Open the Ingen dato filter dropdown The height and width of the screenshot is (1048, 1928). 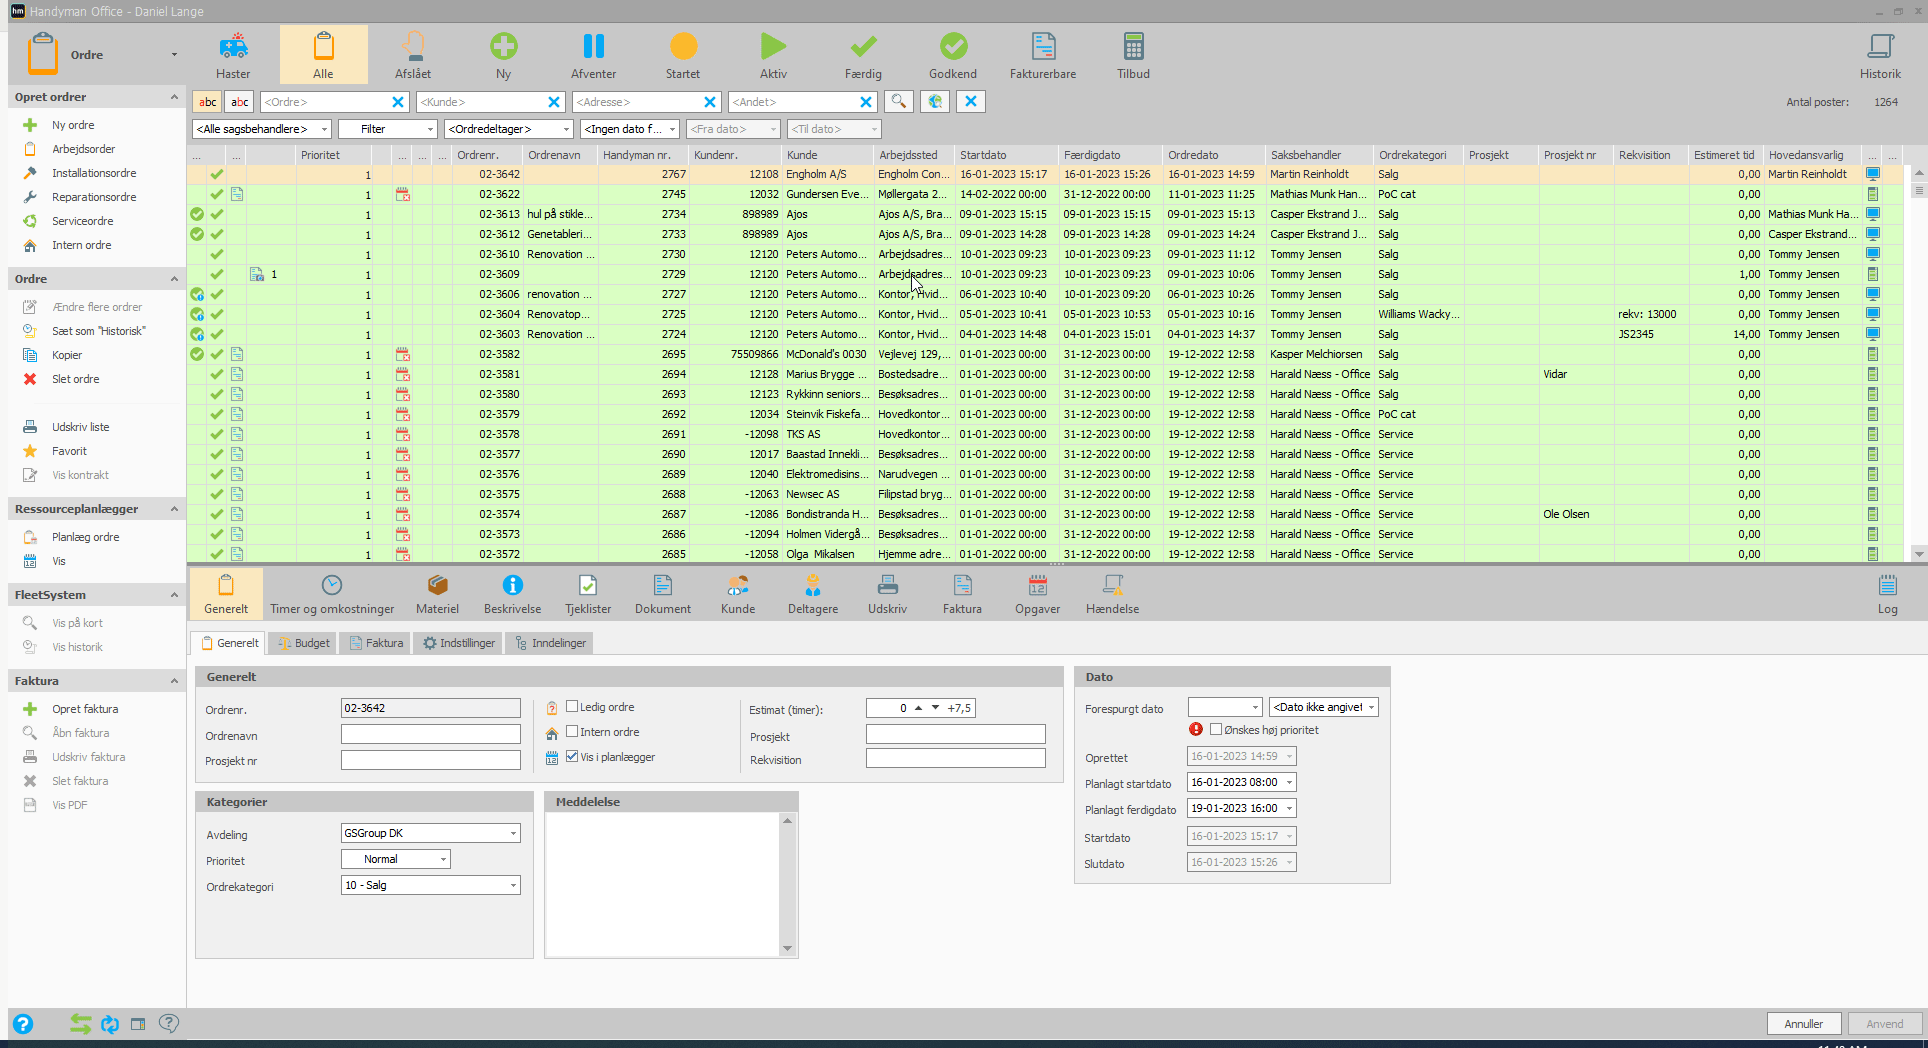coord(630,129)
